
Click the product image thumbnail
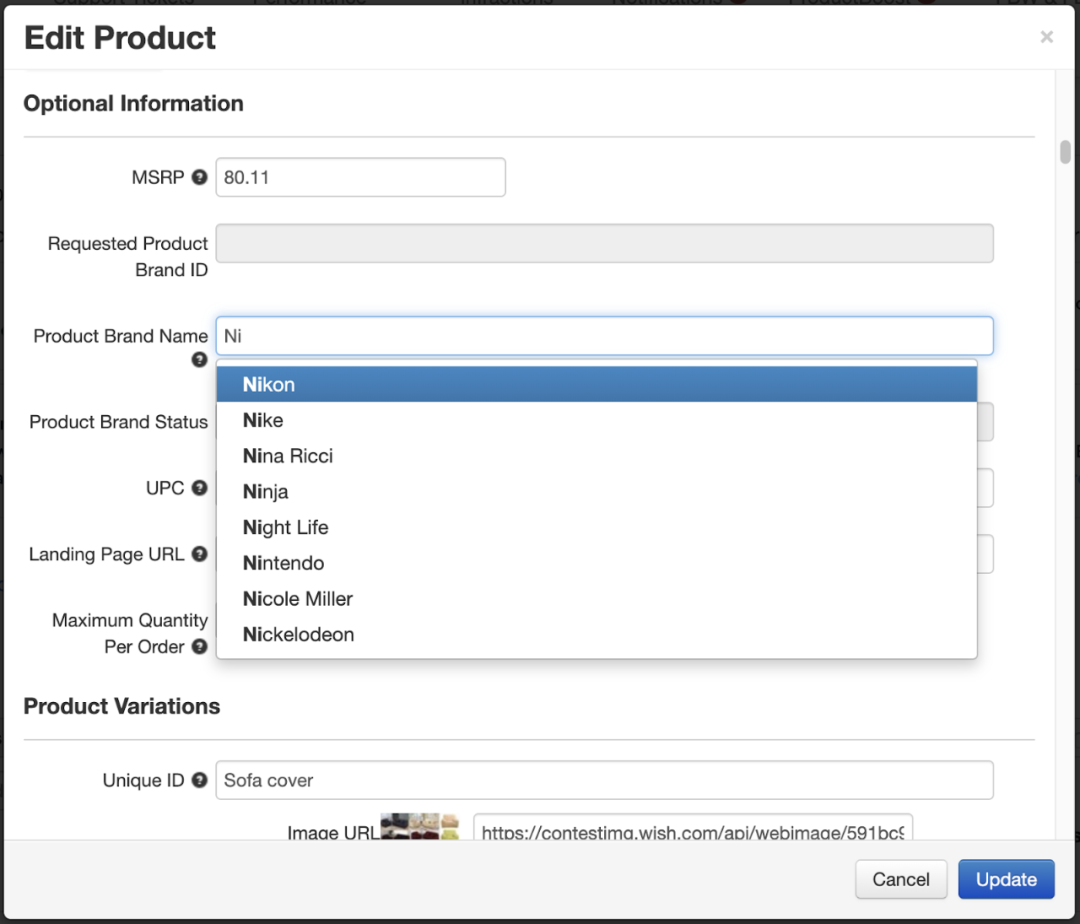tap(419, 826)
